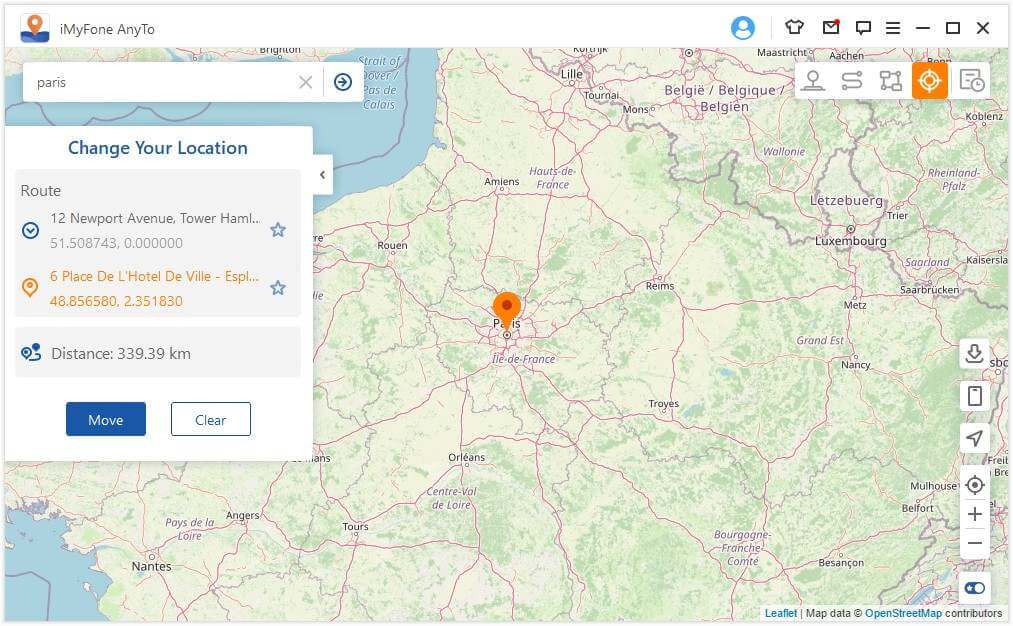
Task: Click the Orléans label on the map
Action: coord(466,457)
